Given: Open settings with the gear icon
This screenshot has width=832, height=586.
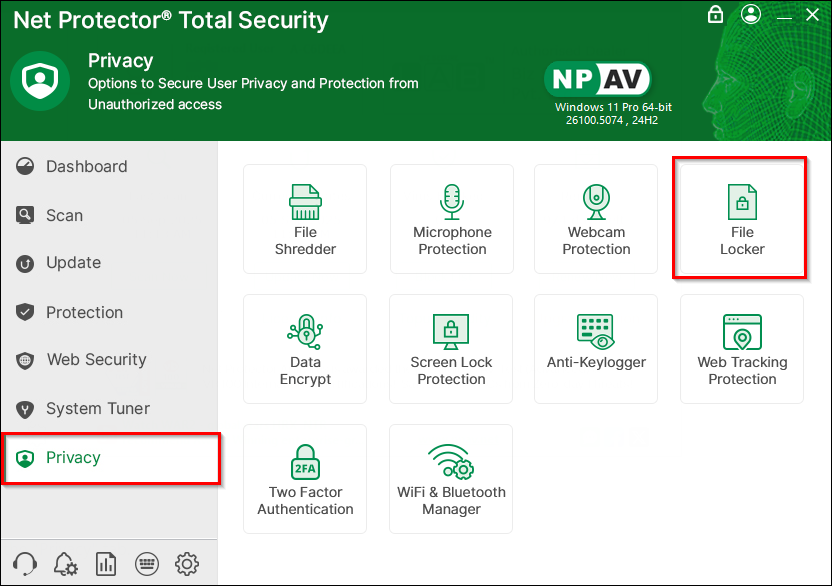Looking at the screenshot, I should coord(187,563).
